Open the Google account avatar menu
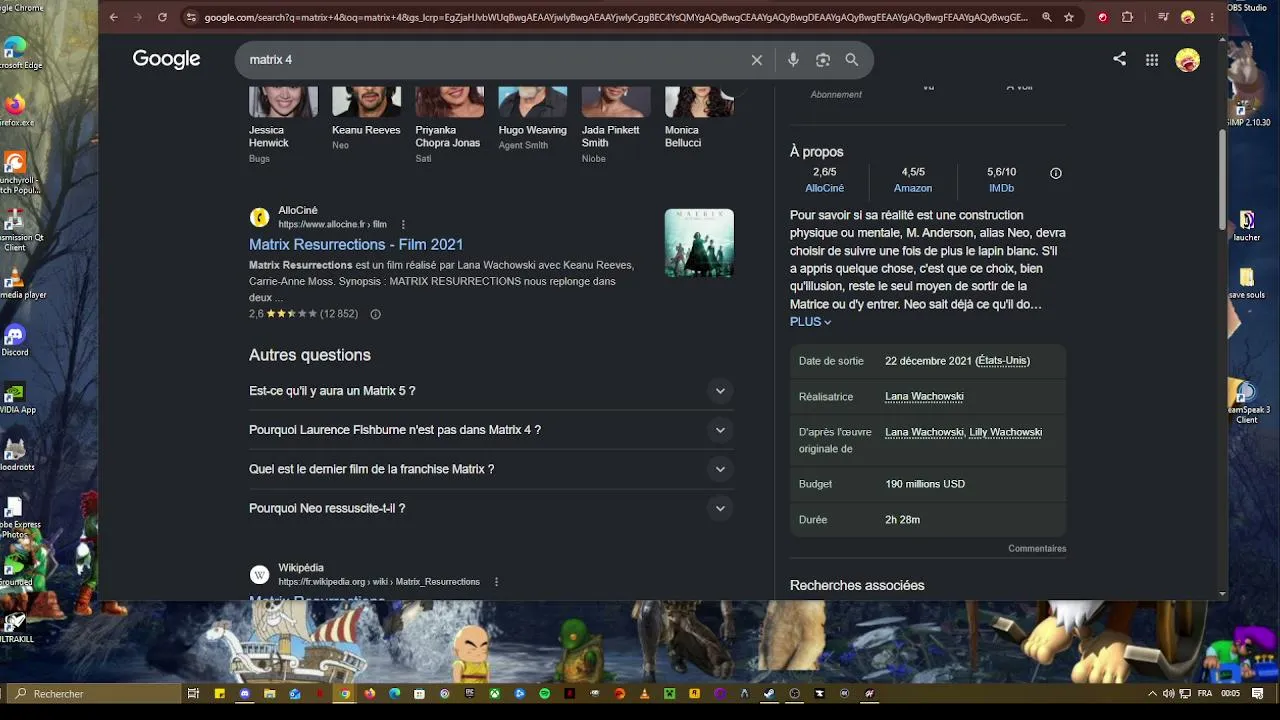 [1187, 60]
